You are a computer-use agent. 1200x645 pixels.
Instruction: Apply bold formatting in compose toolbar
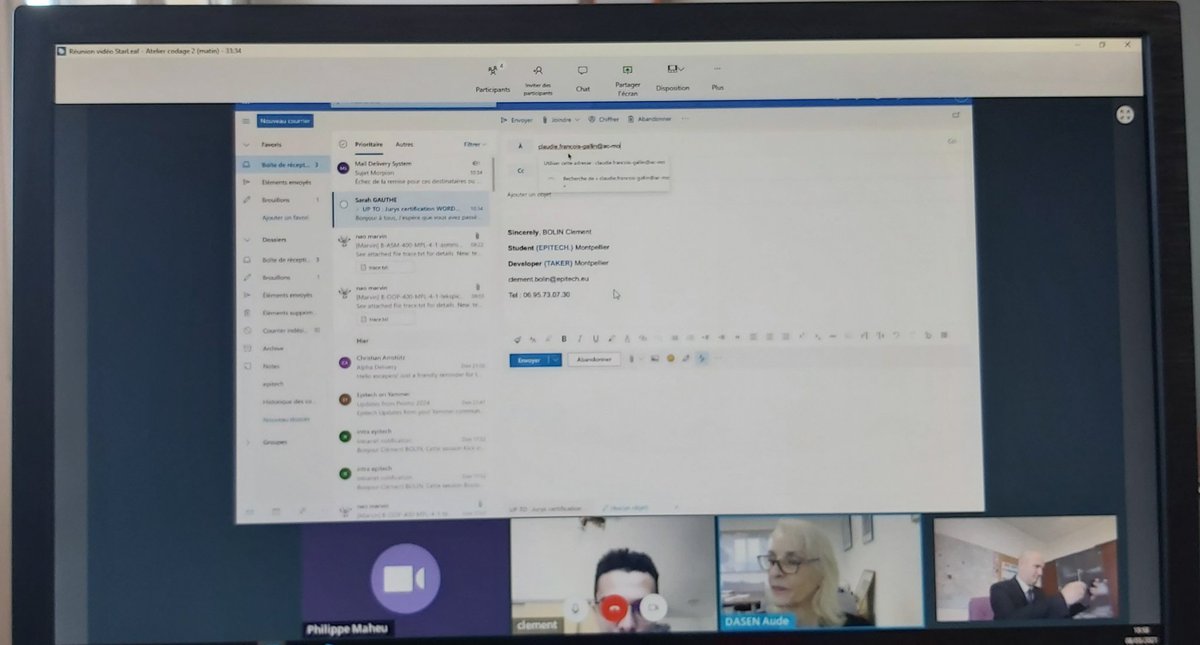click(564, 338)
